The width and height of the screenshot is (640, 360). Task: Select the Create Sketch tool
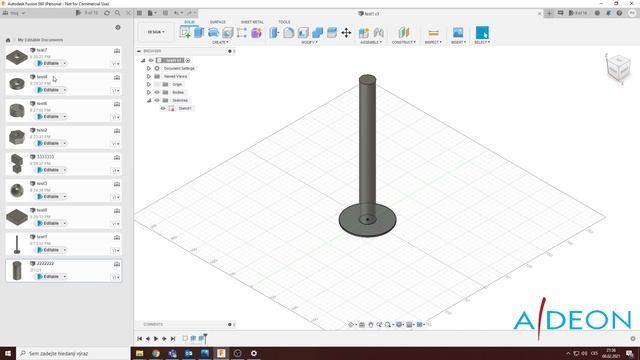(x=184, y=32)
